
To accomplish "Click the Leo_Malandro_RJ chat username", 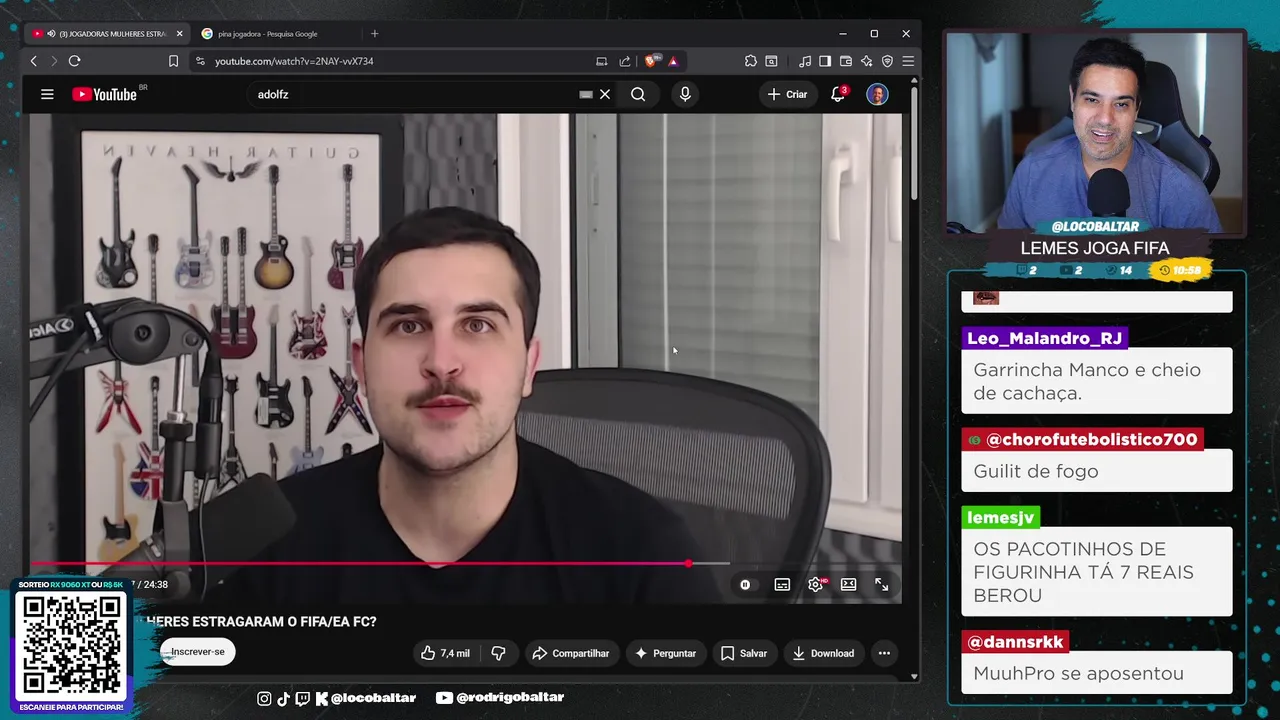I will point(1044,338).
